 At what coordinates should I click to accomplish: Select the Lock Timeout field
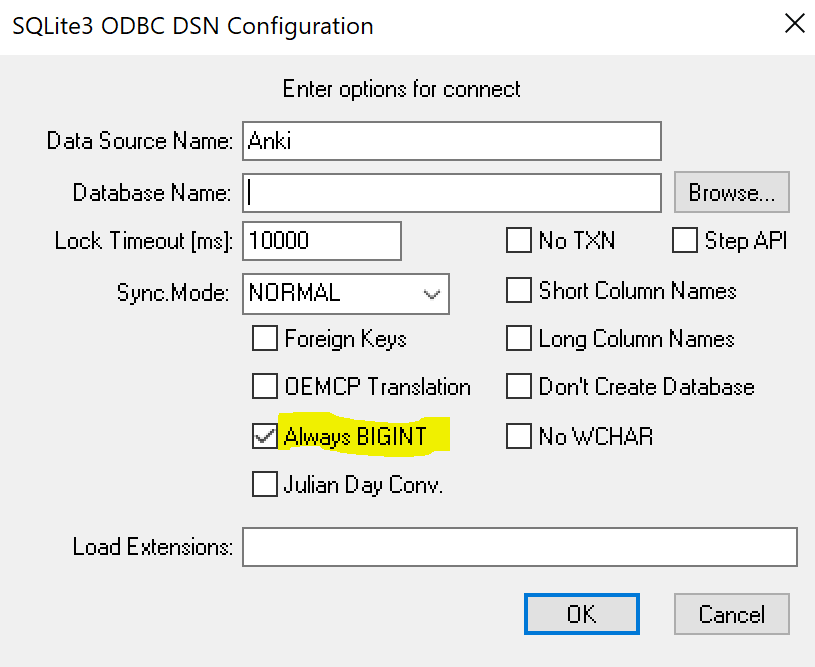[322, 241]
